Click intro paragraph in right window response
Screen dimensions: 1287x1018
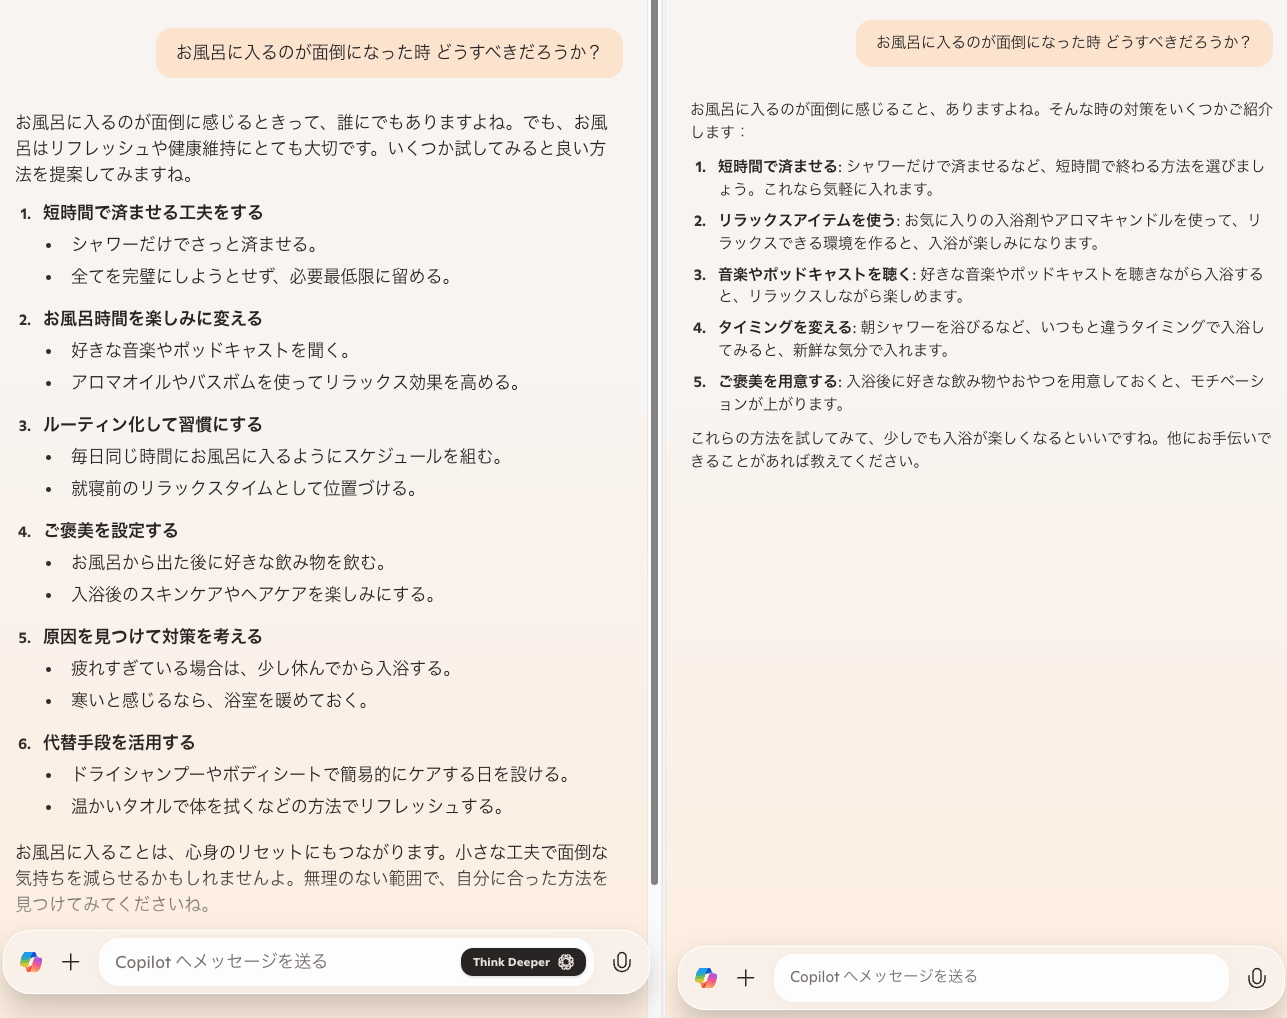click(981, 120)
